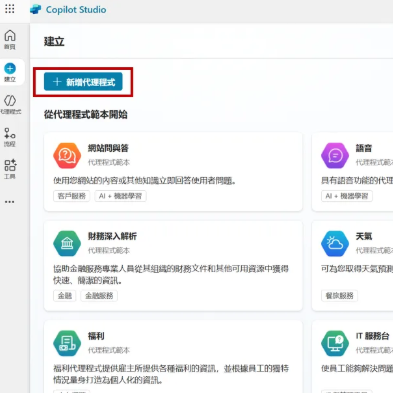The width and height of the screenshot is (393, 393).
Task: Open the 財務深入解析 template title
Action: click(112, 236)
